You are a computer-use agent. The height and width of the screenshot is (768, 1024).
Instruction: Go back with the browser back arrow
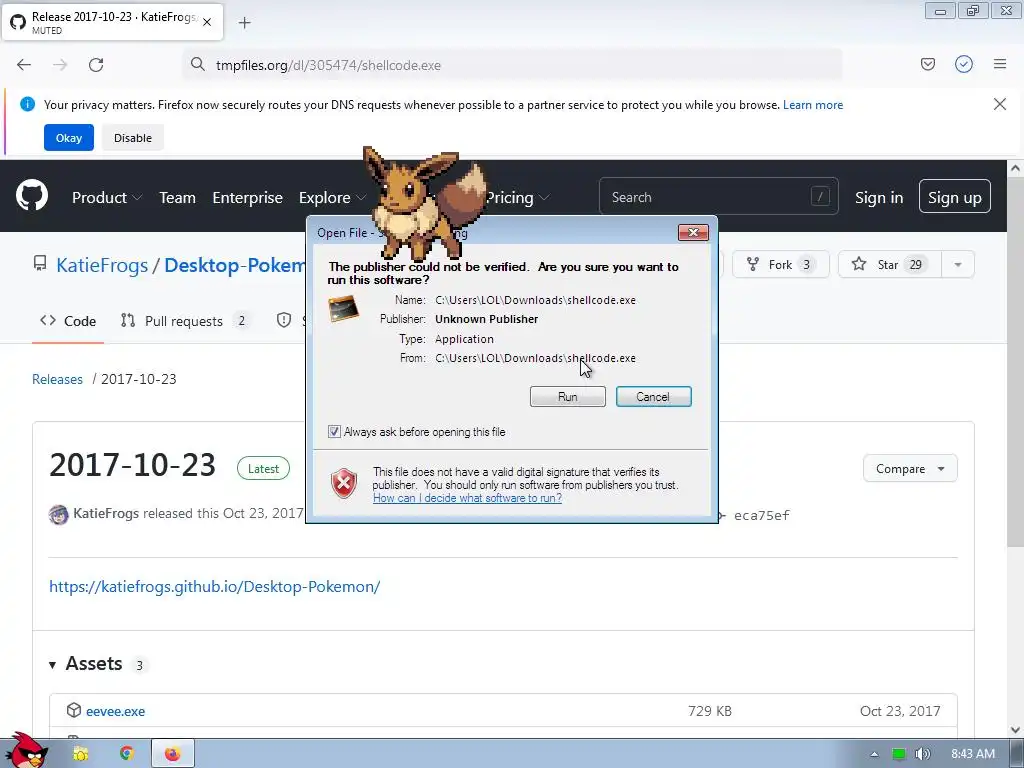(x=24, y=64)
